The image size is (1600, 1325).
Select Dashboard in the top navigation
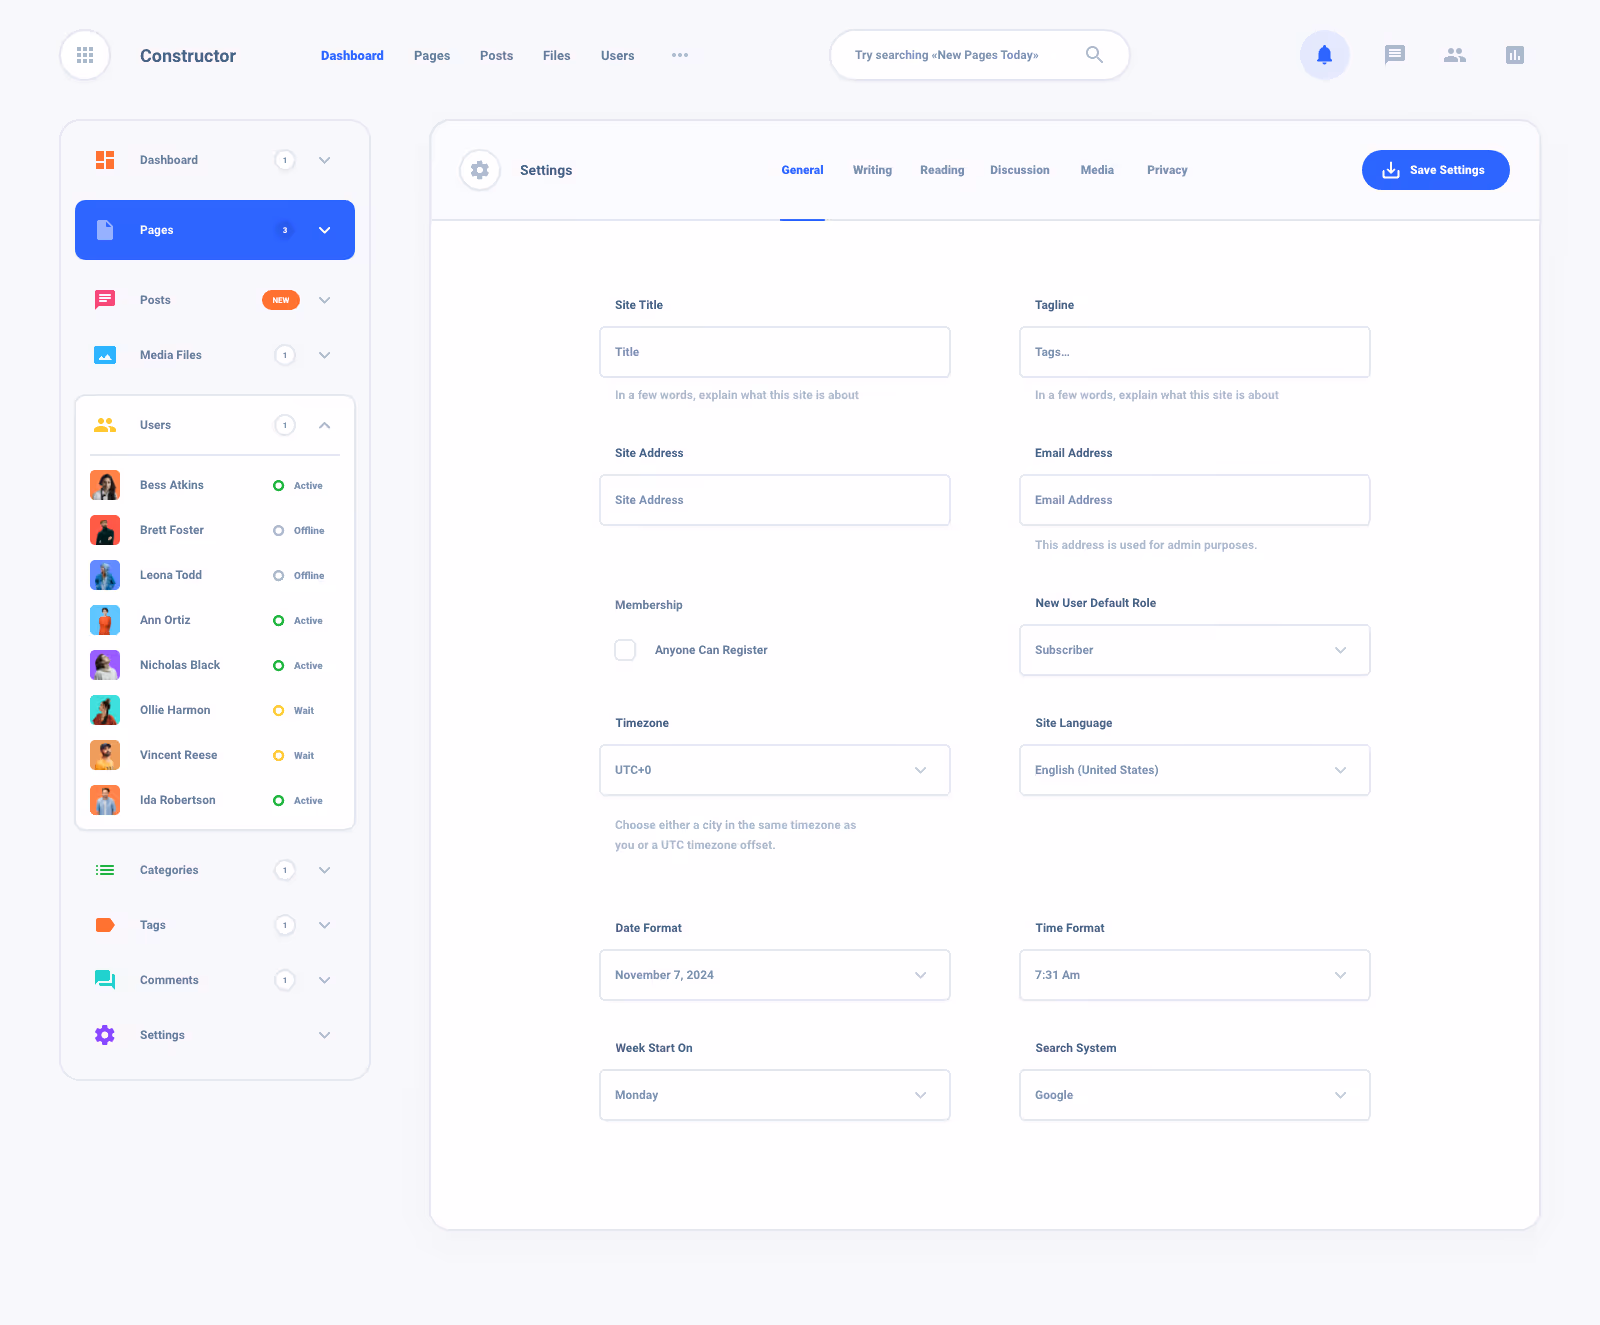tap(352, 55)
